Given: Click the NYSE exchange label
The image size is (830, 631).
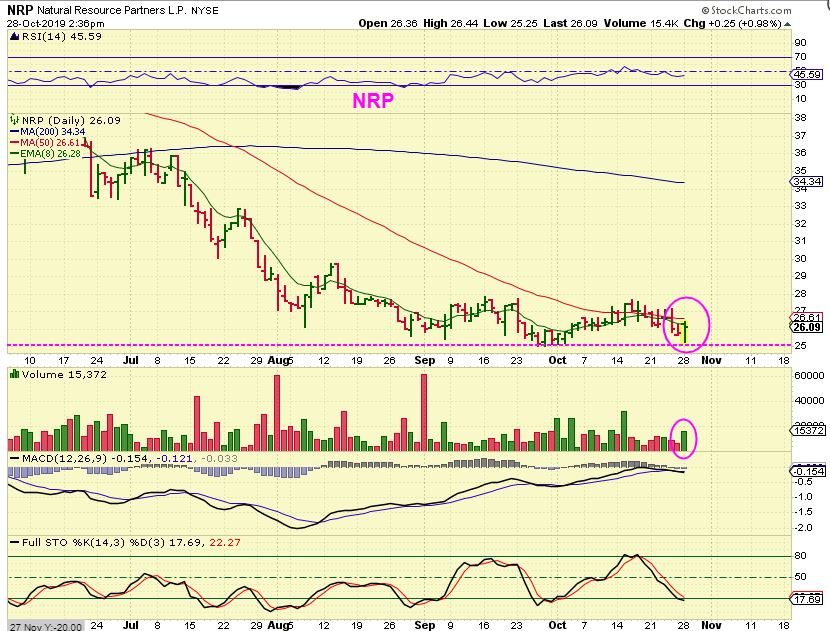Looking at the screenshot, I should coord(204,11).
